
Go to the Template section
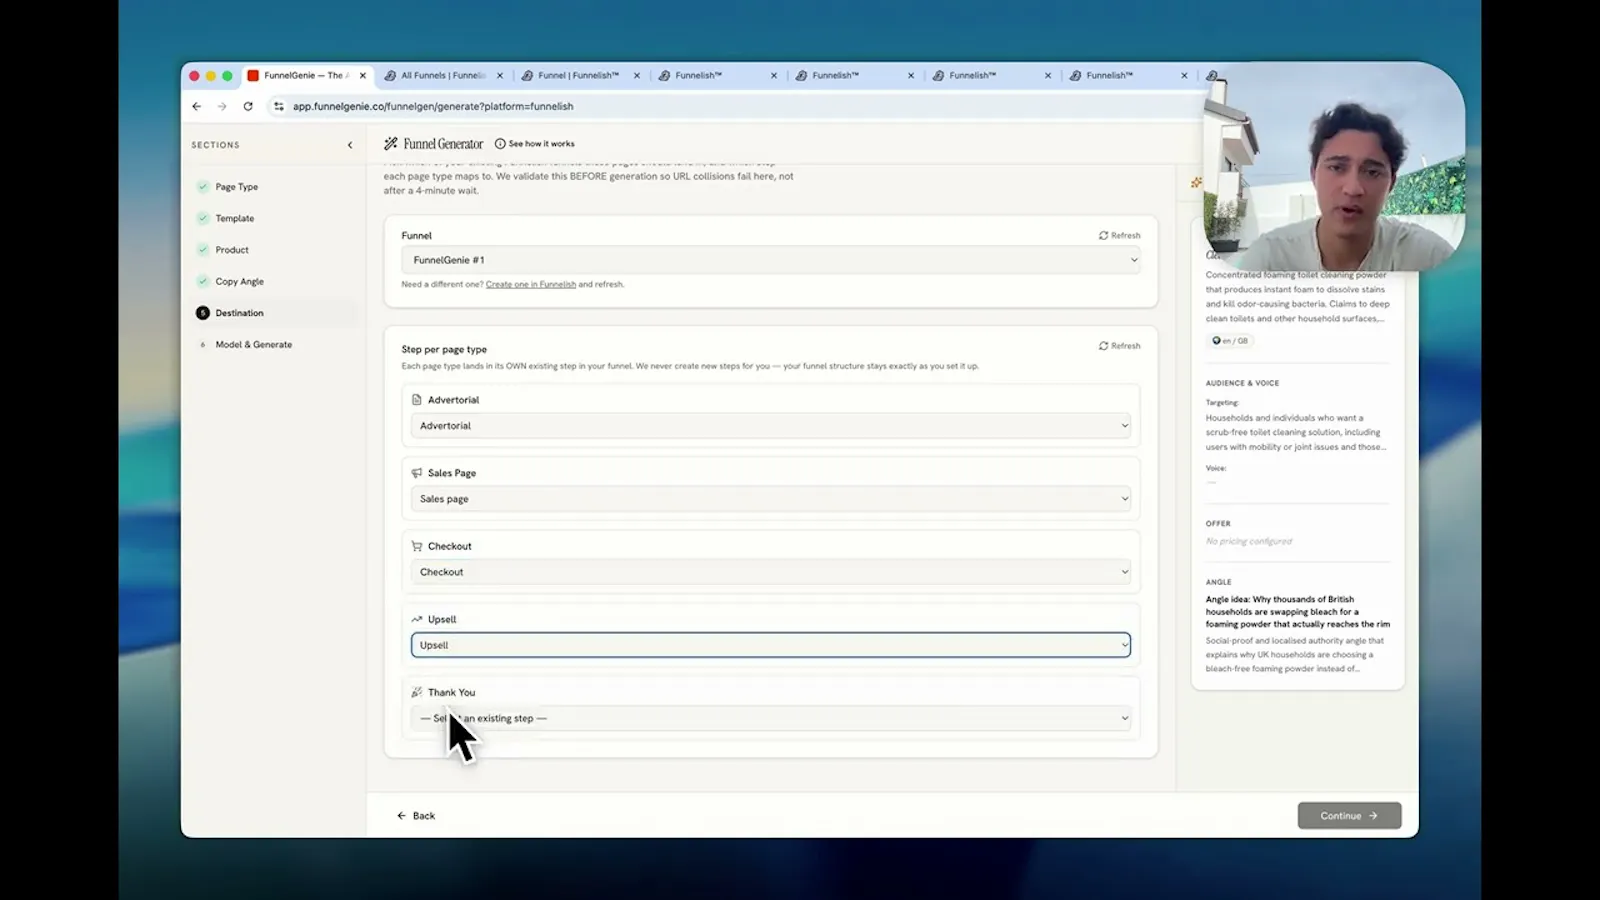click(235, 218)
